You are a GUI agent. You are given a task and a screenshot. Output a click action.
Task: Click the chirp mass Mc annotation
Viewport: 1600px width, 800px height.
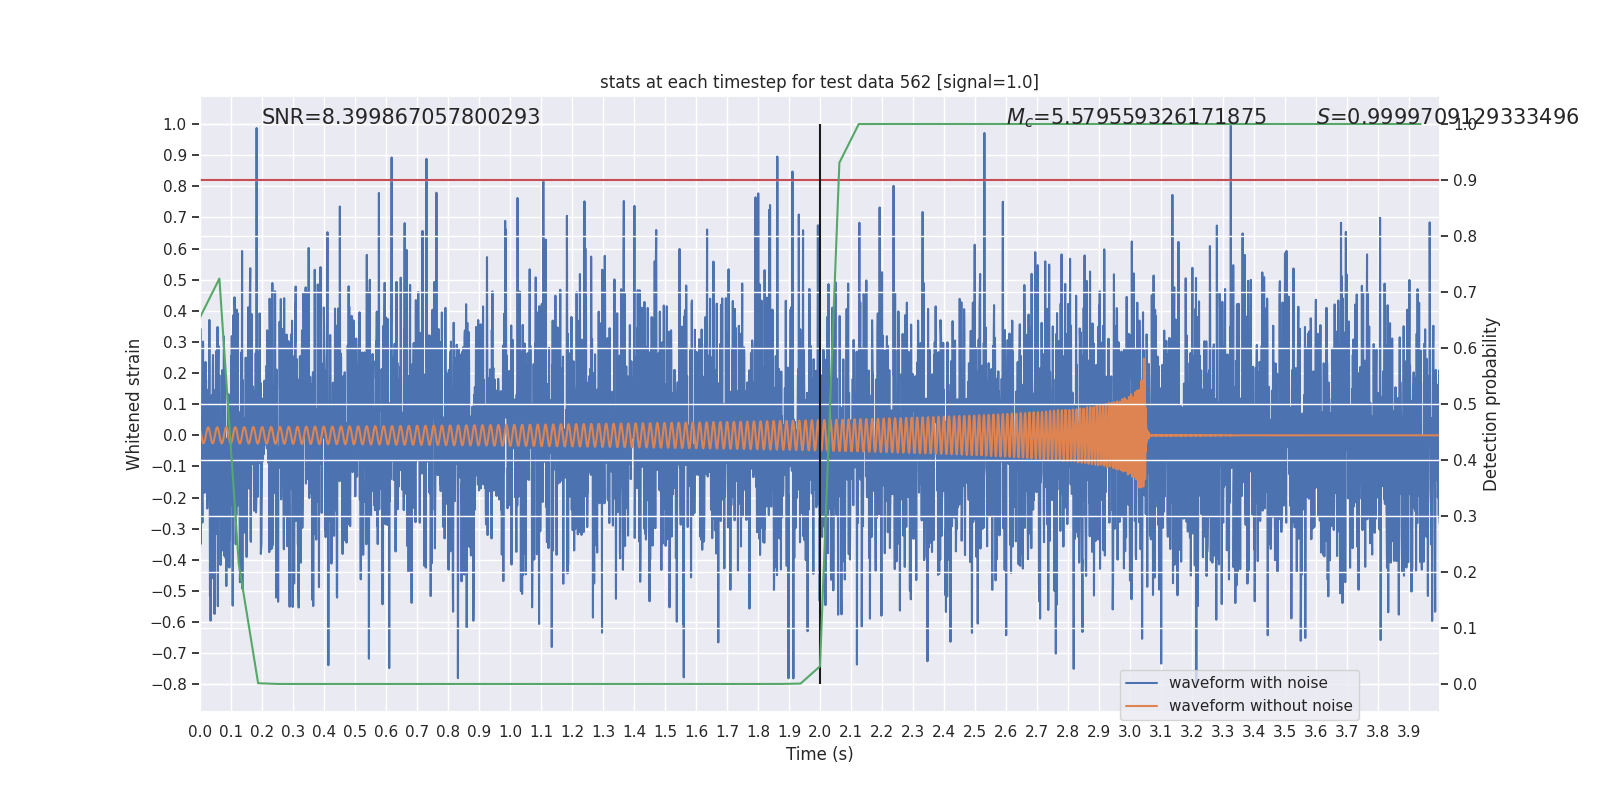pos(1136,117)
